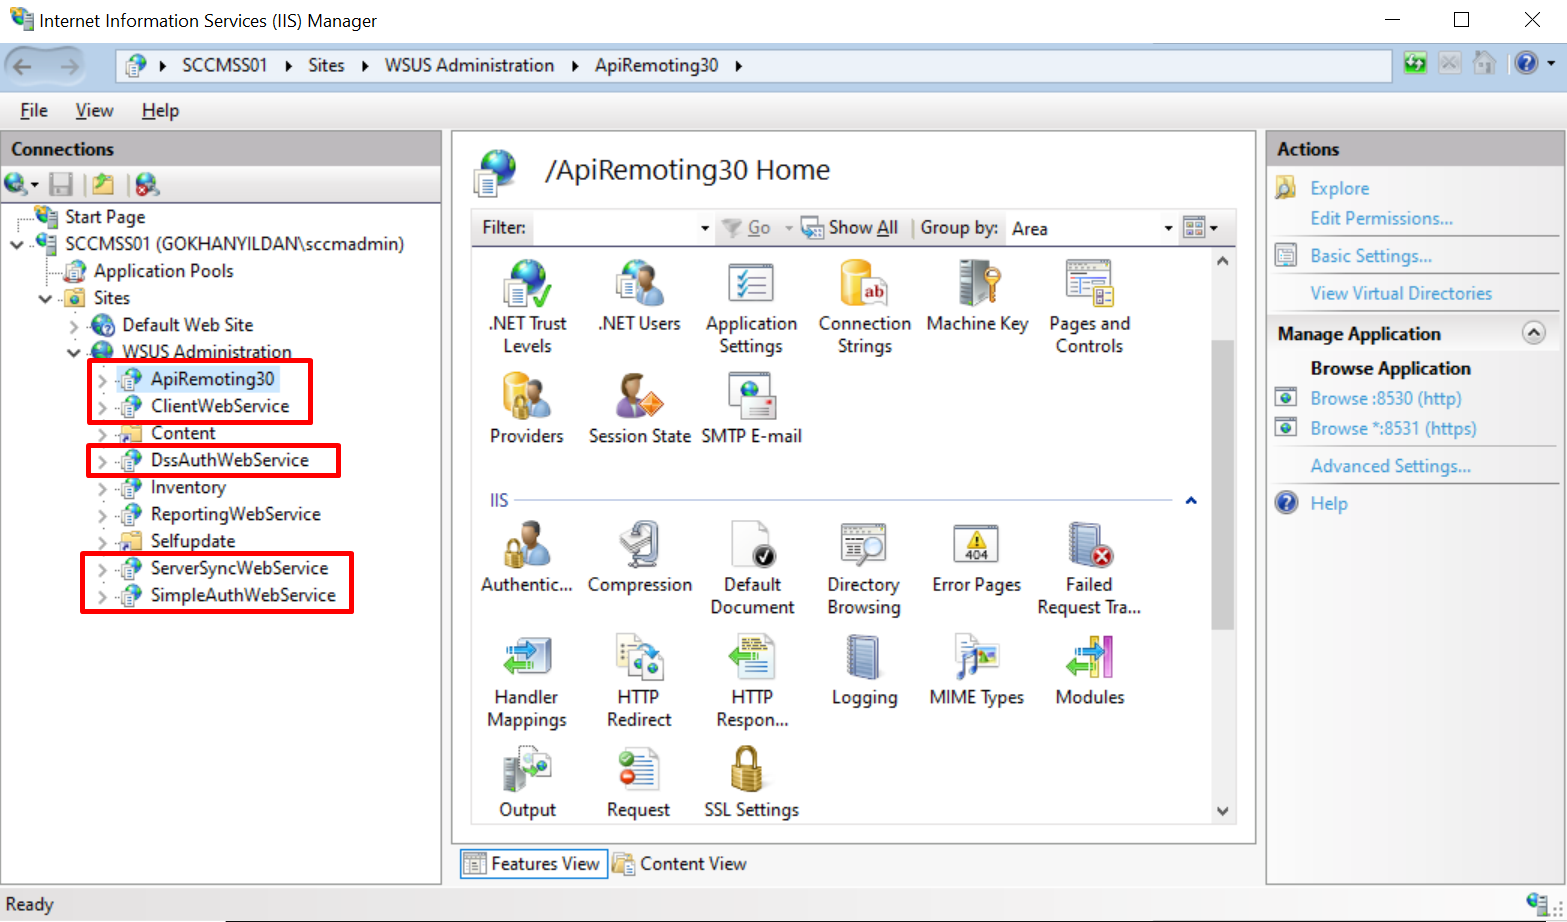
Task: Click Edit Permissions link
Action: tap(1381, 218)
